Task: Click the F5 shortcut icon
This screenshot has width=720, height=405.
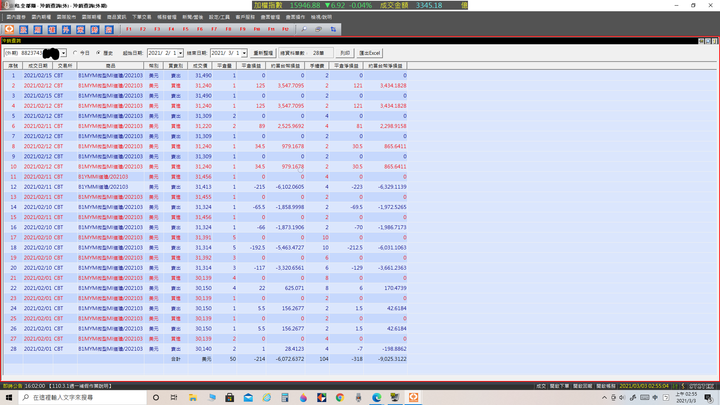Action: coord(186,29)
